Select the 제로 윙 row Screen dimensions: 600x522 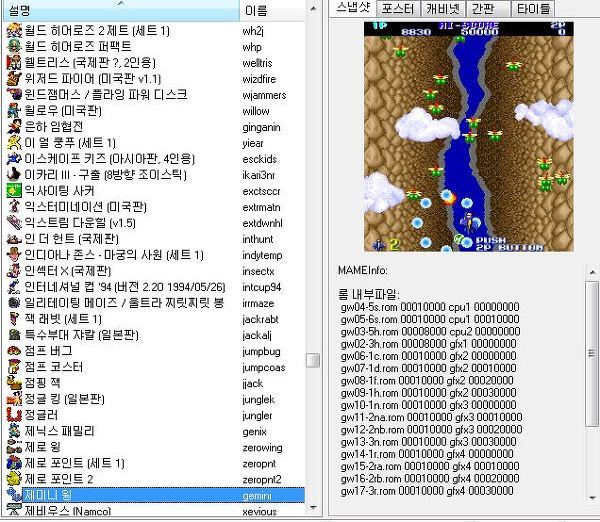pos(155,447)
